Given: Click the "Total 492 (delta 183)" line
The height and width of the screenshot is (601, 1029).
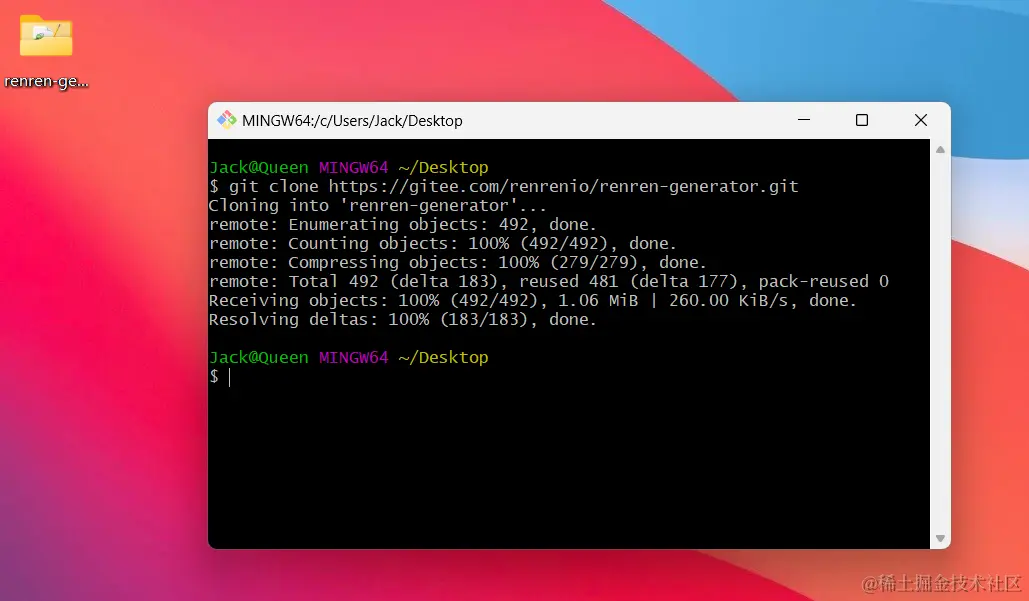Looking at the screenshot, I should tap(549, 281).
